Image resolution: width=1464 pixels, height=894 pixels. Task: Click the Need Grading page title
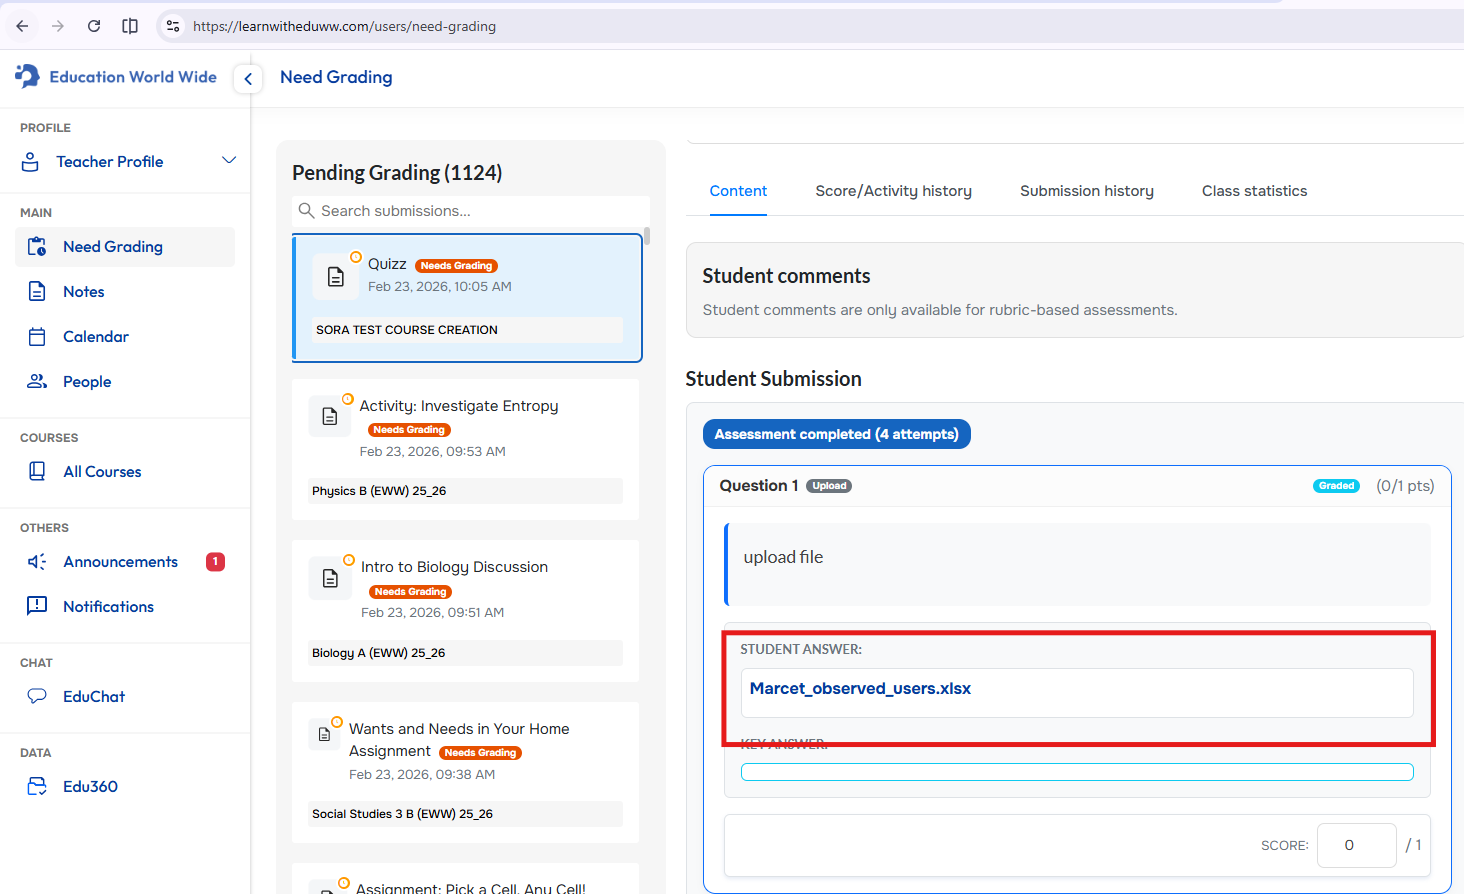tap(336, 77)
